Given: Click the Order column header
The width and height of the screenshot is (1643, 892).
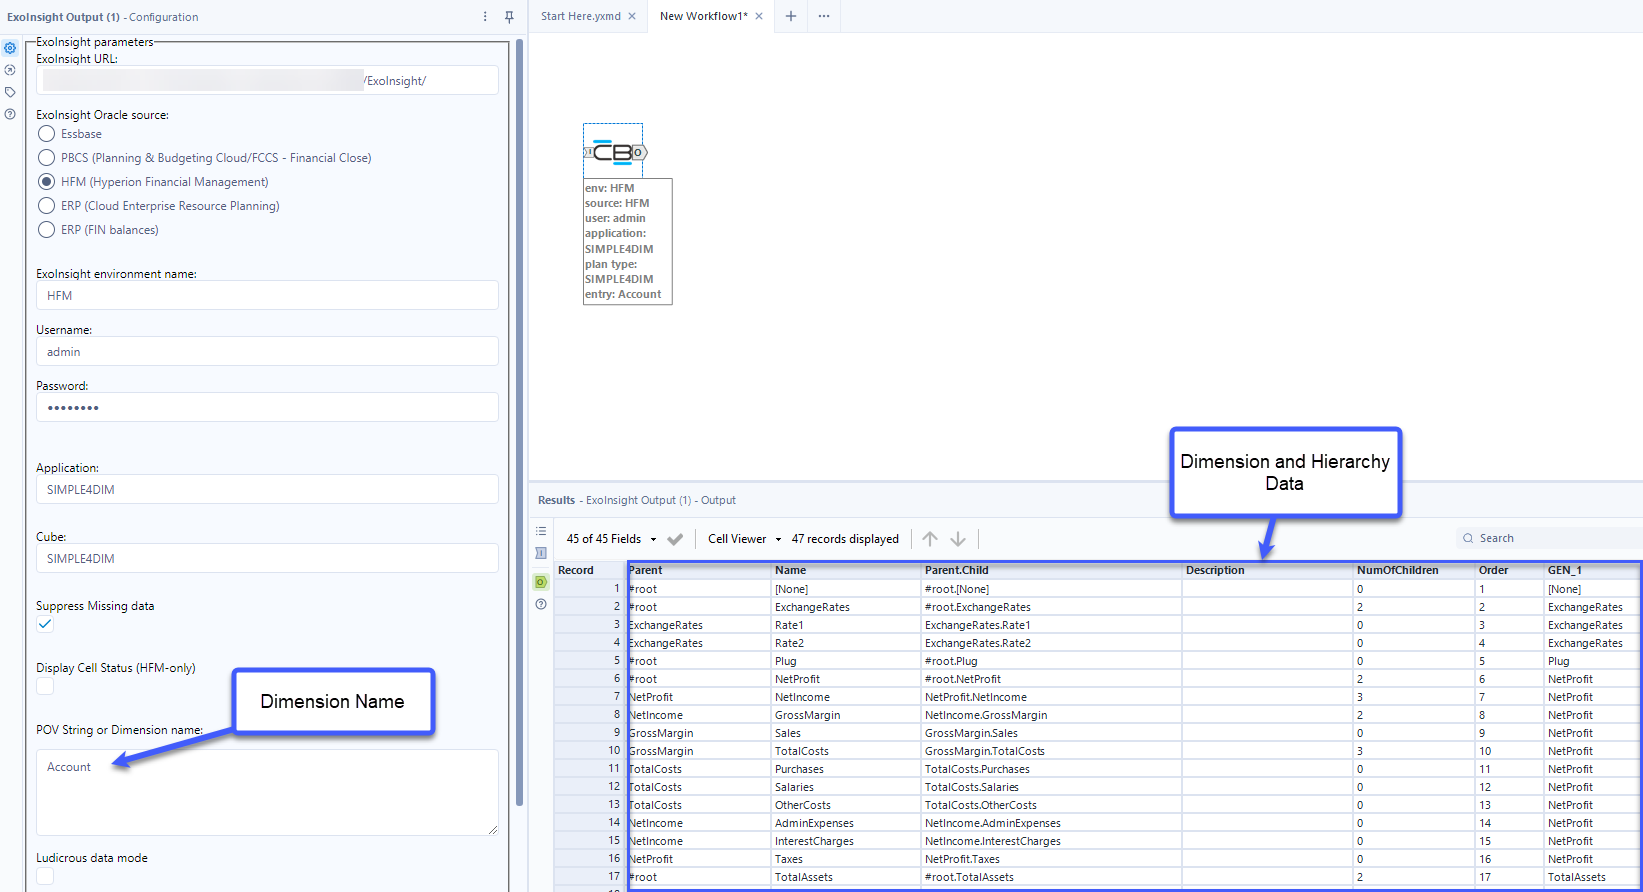Looking at the screenshot, I should 1509,570.
